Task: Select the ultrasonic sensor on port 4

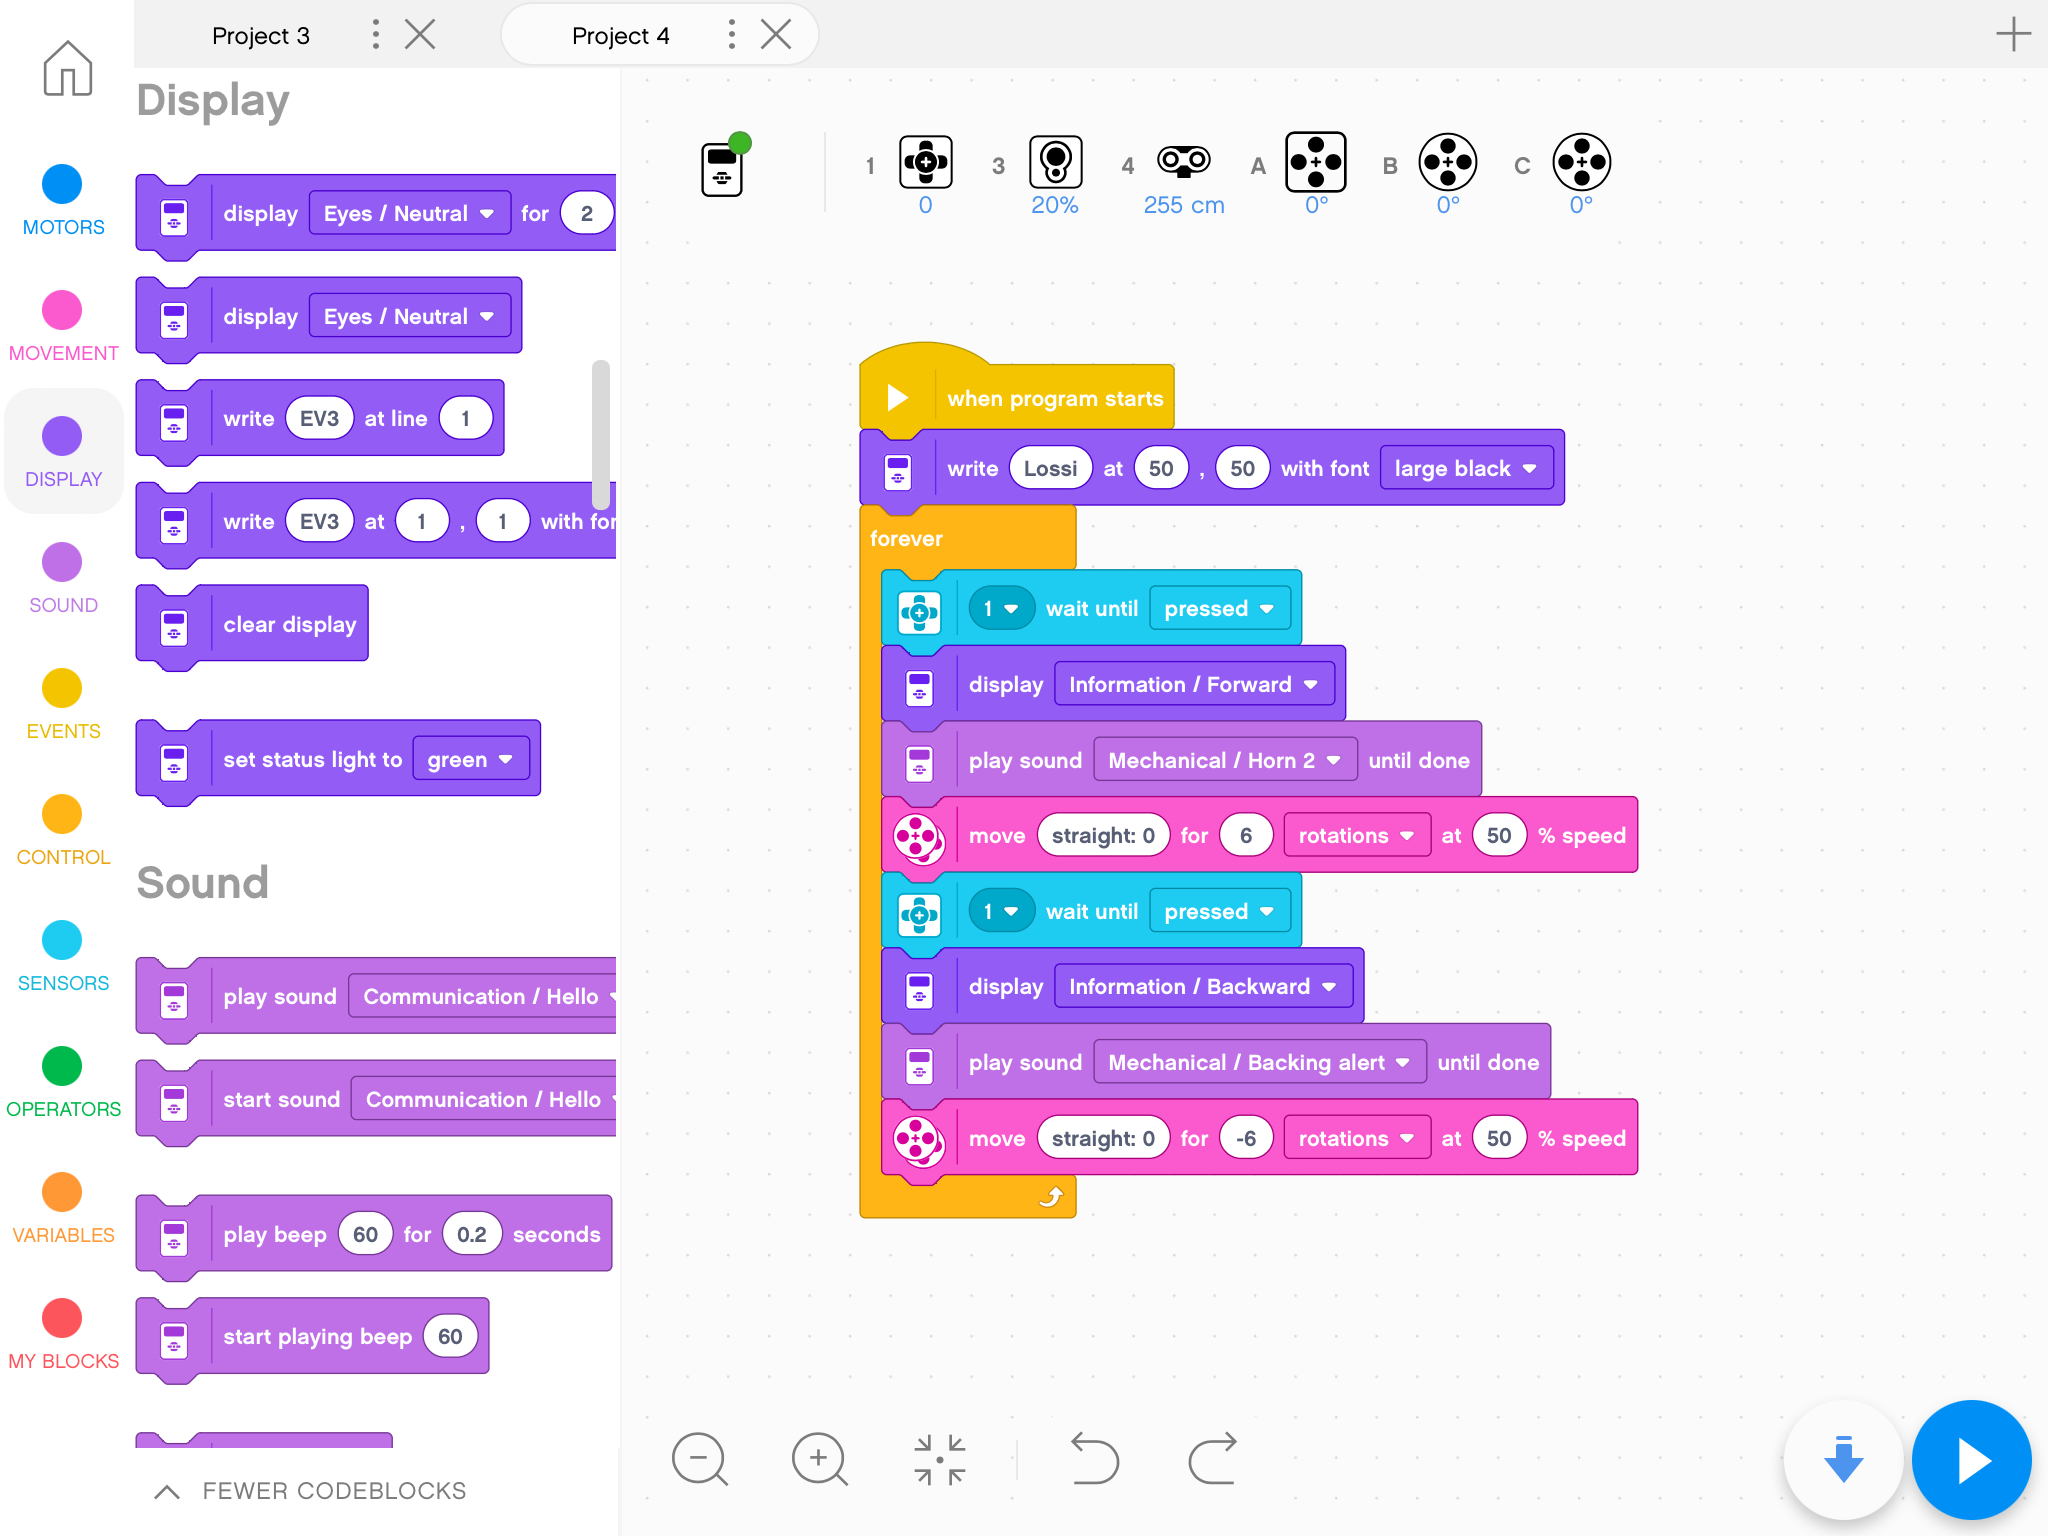Action: click(x=1183, y=162)
